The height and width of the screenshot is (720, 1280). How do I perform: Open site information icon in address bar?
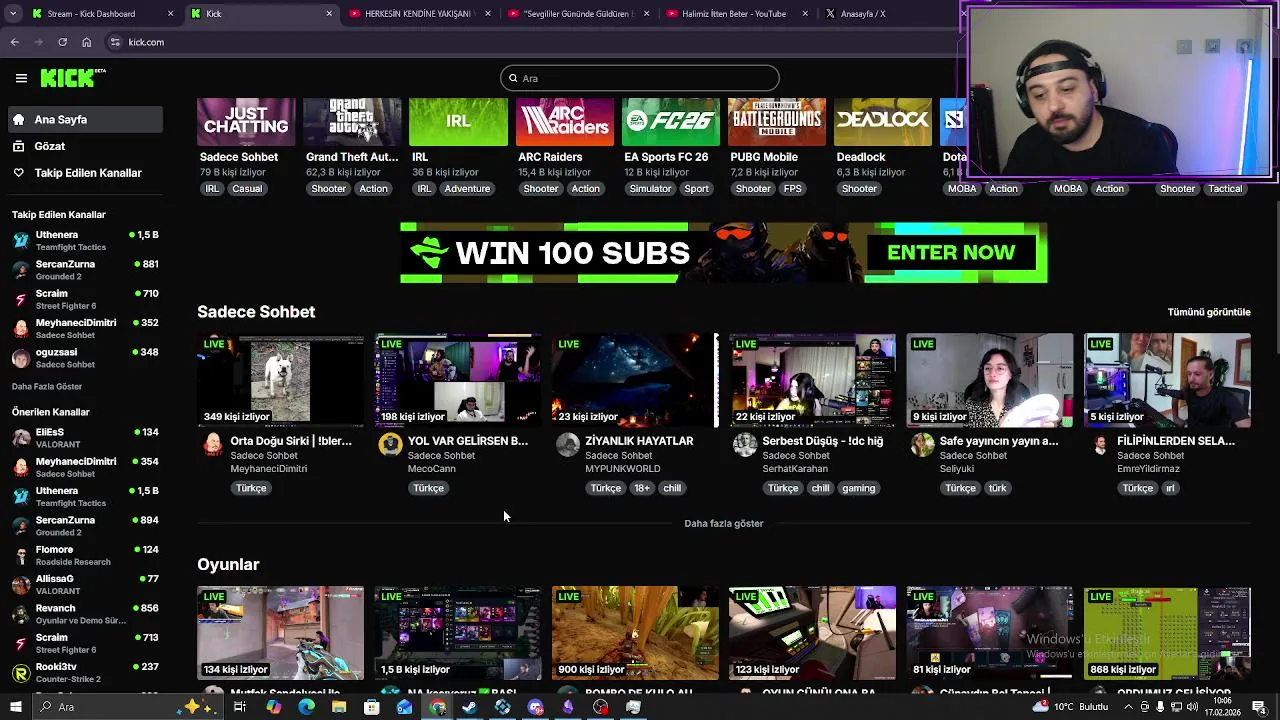click(x=115, y=42)
